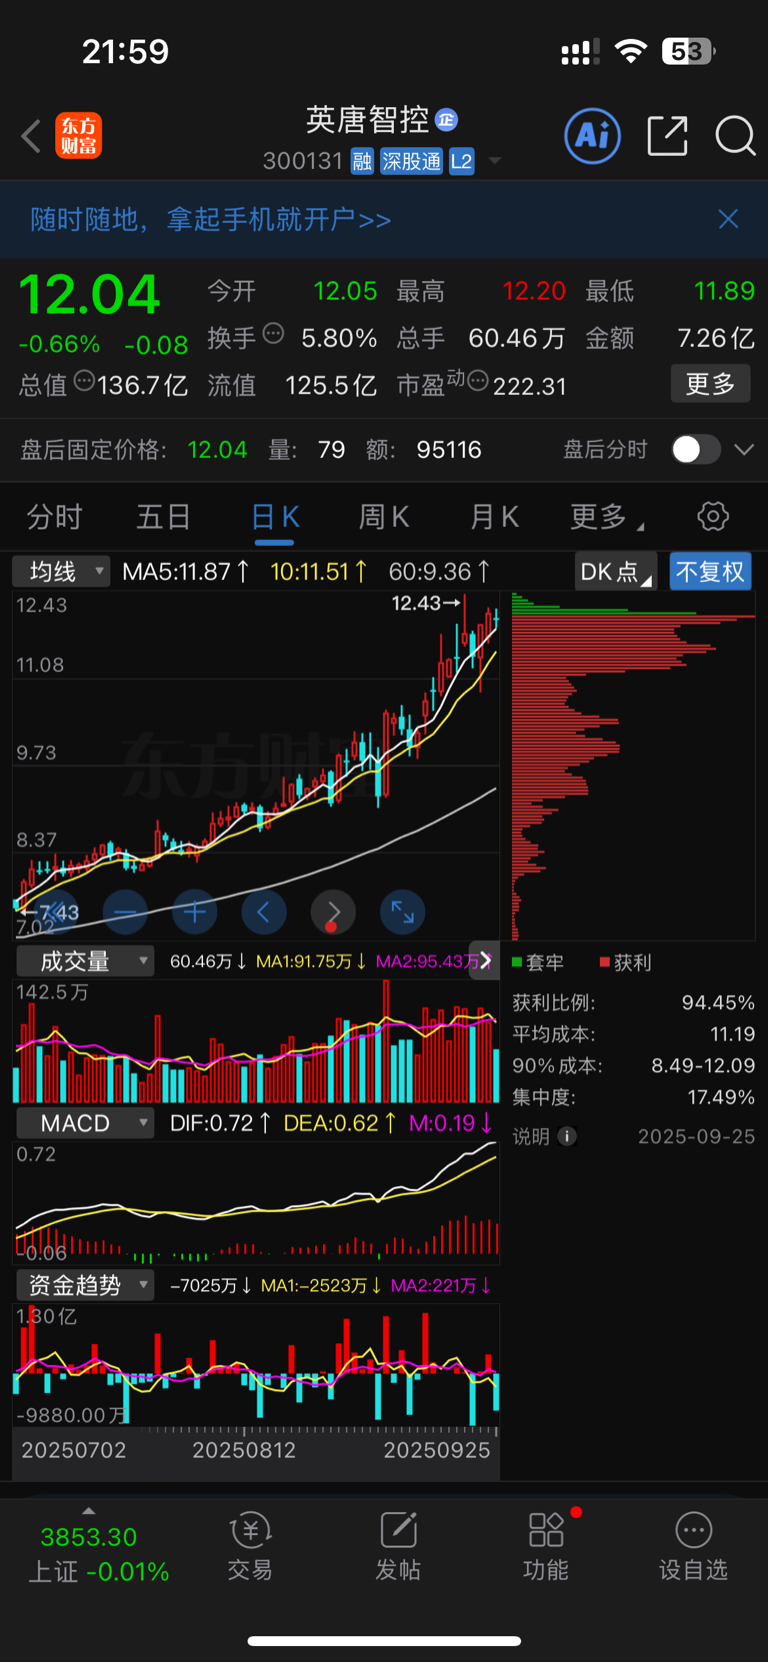The height and width of the screenshot is (1663, 768).
Task: Tap the DIF:0.72 readout
Action: tap(220, 1123)
